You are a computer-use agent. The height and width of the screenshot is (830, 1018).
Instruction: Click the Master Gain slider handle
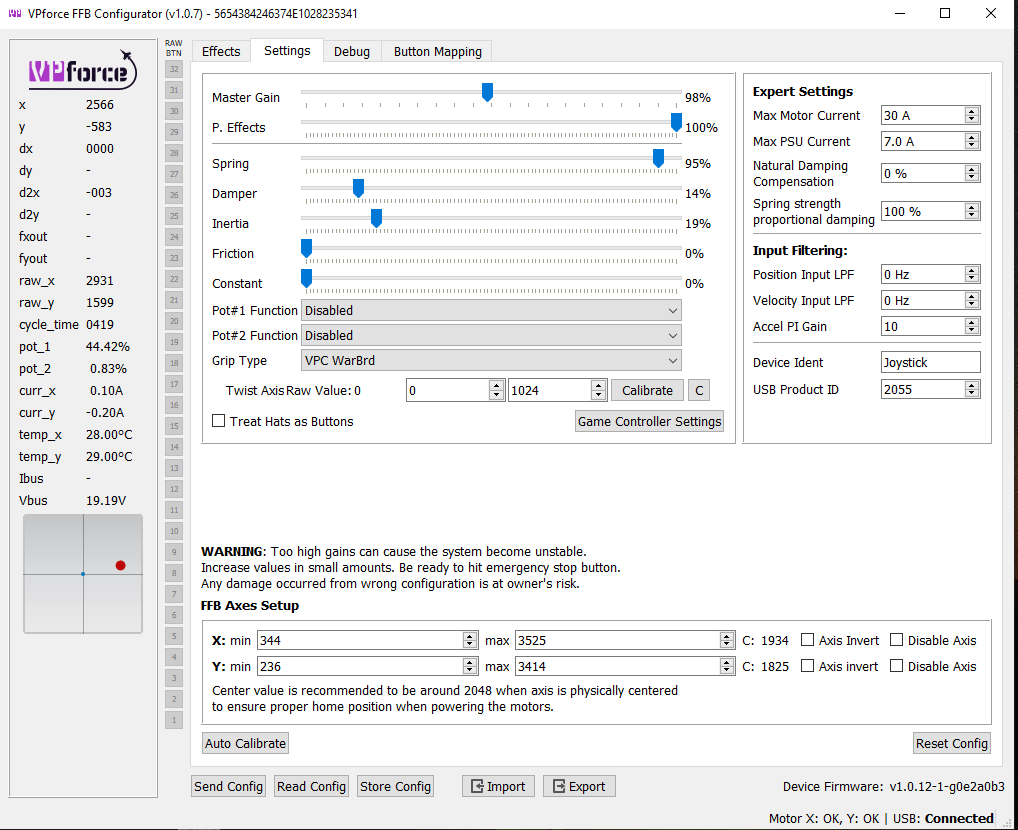tap(487, 92)
